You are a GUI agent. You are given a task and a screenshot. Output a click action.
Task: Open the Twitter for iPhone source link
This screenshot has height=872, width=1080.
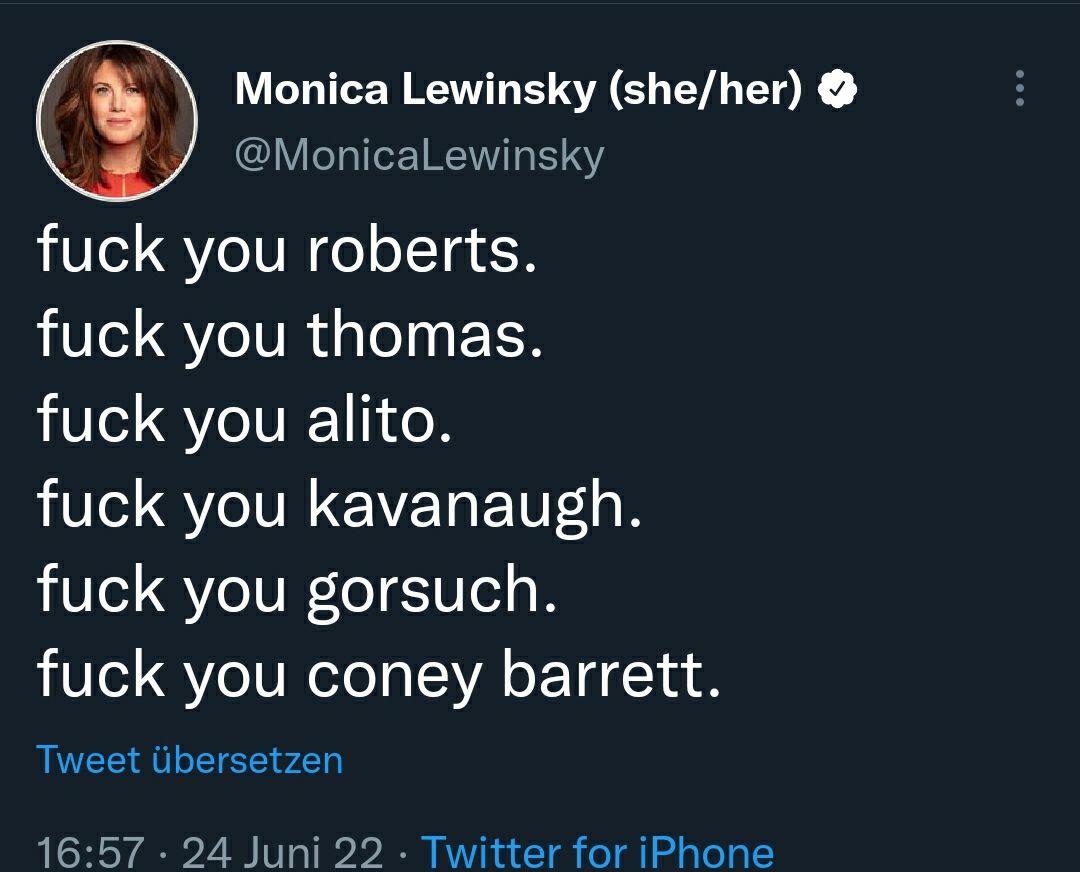[597, 852]
